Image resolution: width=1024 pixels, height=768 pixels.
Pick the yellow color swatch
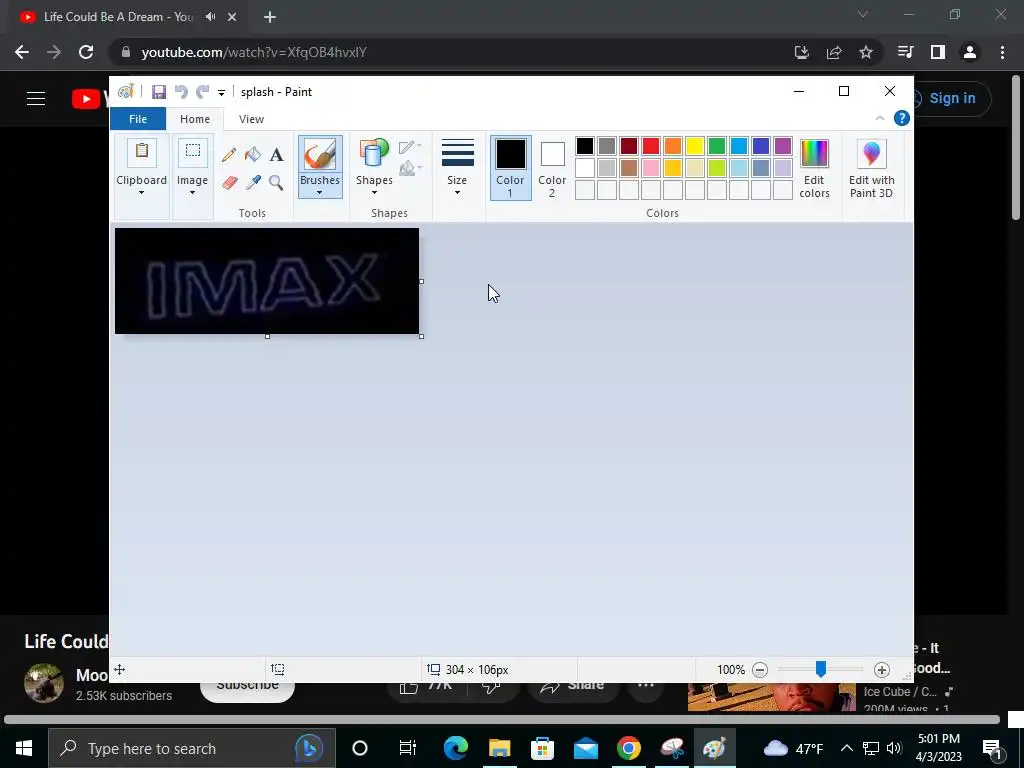point(695,146)
